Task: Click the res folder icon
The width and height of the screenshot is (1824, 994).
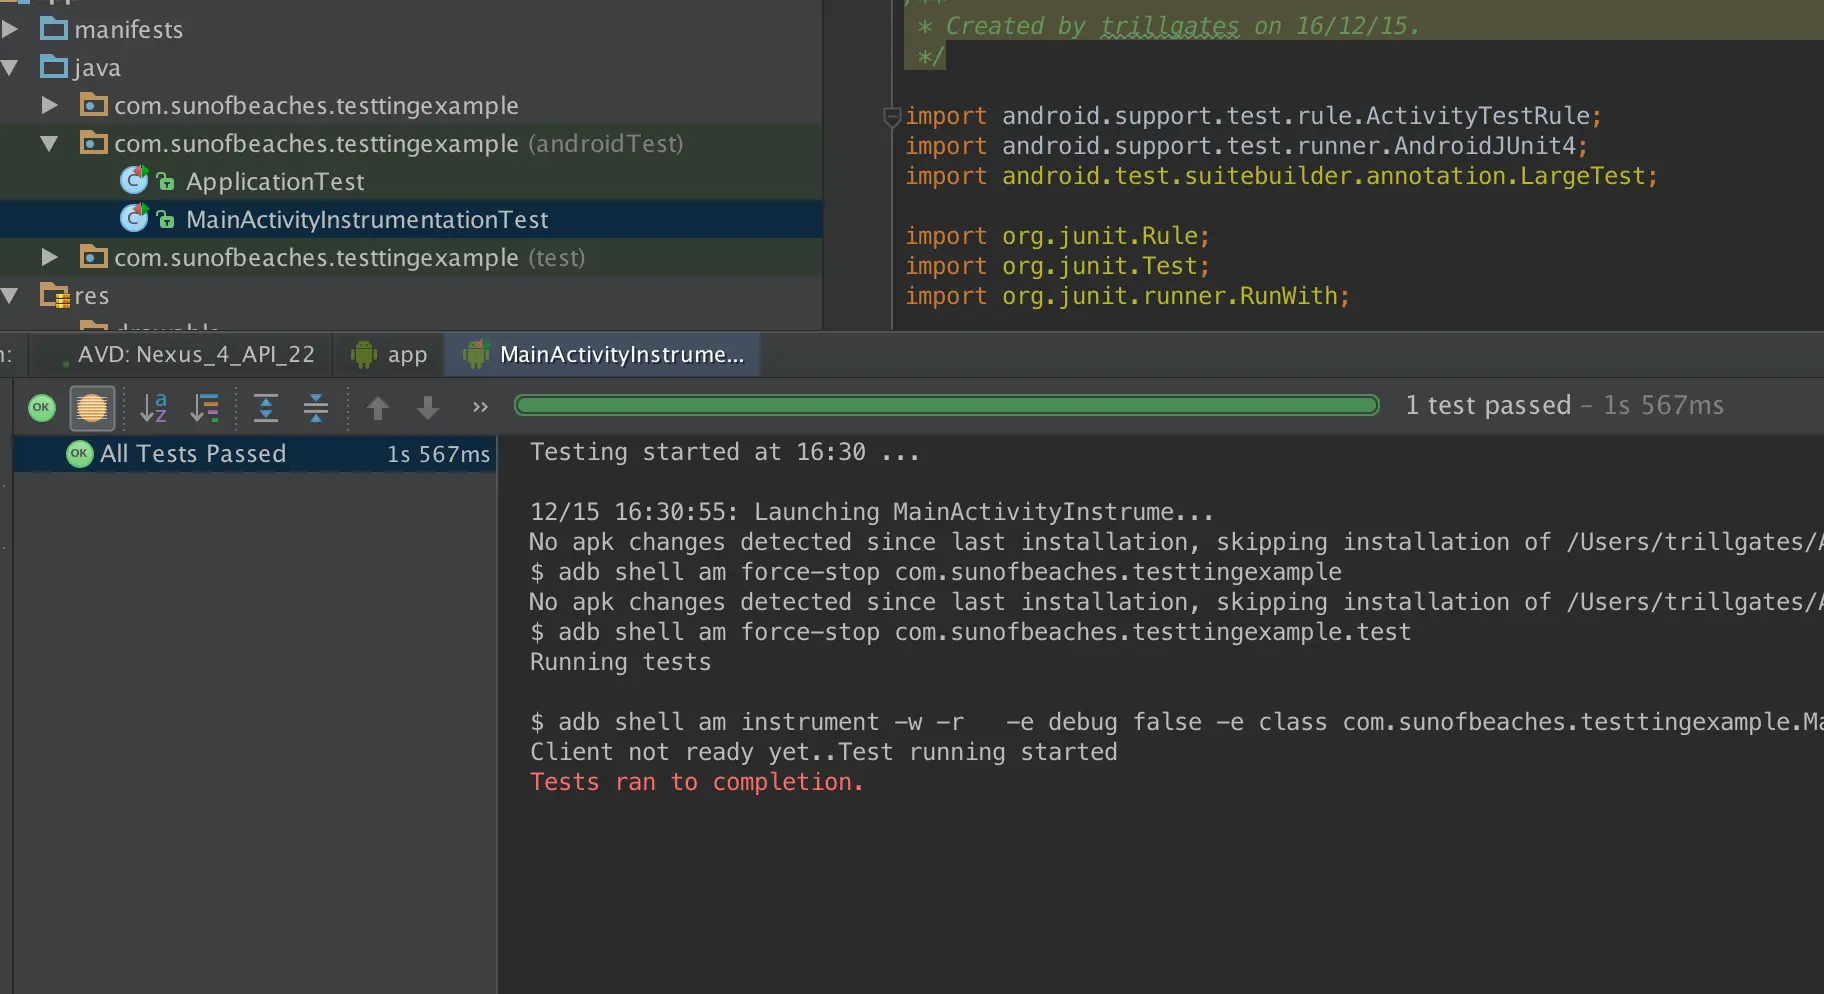Action: point(54,295)
